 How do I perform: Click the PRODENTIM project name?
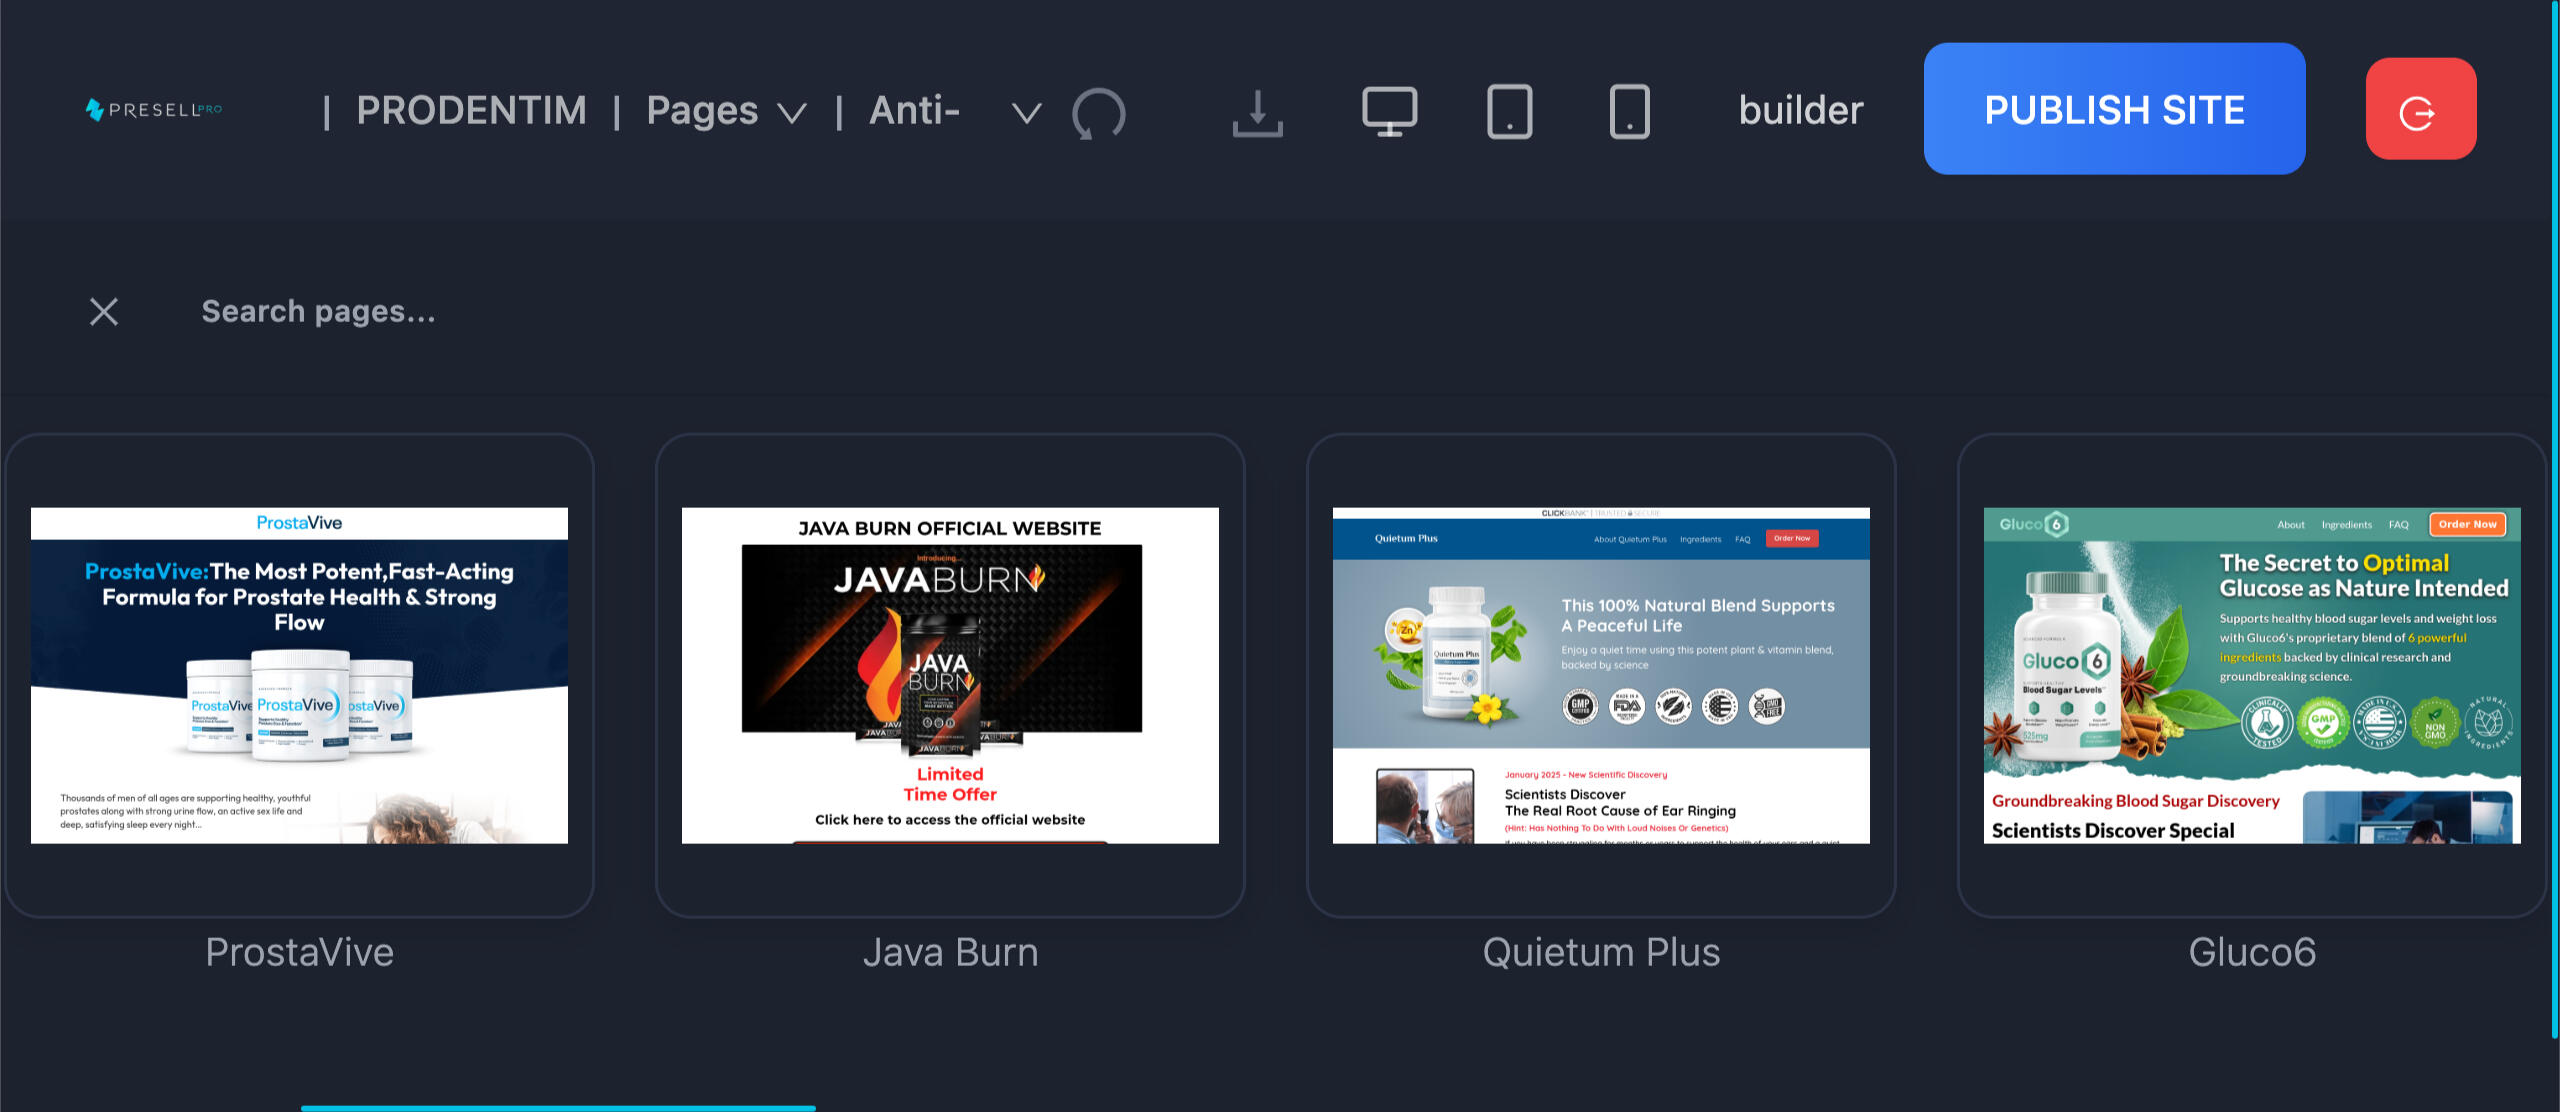click(x=471, y=111)
